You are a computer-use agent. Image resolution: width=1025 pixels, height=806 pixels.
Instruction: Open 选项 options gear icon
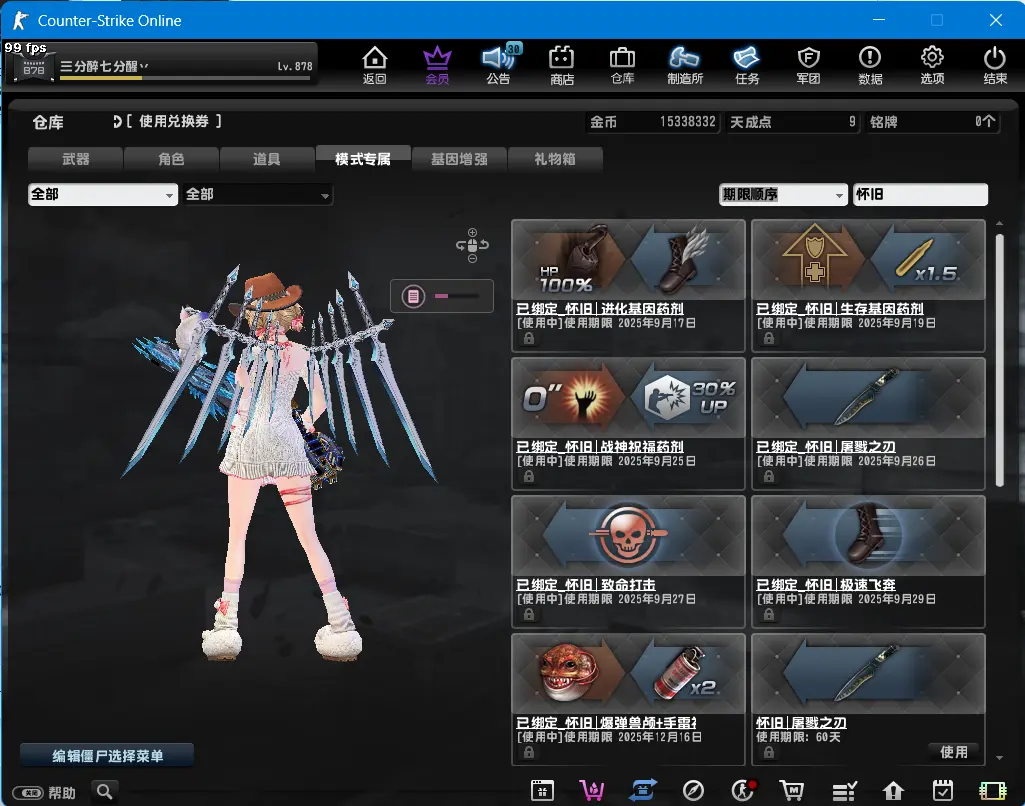(x=932, y=65)
